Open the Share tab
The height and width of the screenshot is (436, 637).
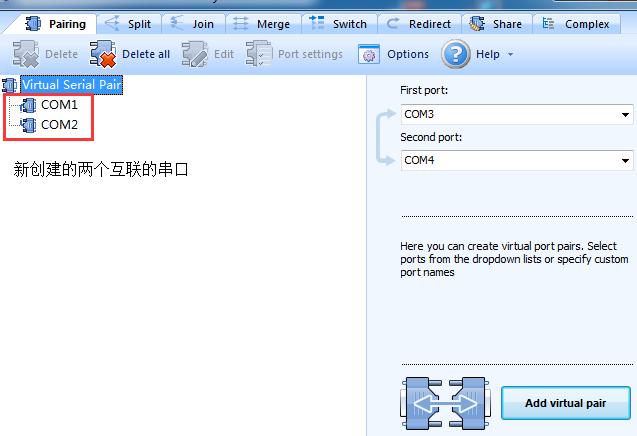point(496,24)
